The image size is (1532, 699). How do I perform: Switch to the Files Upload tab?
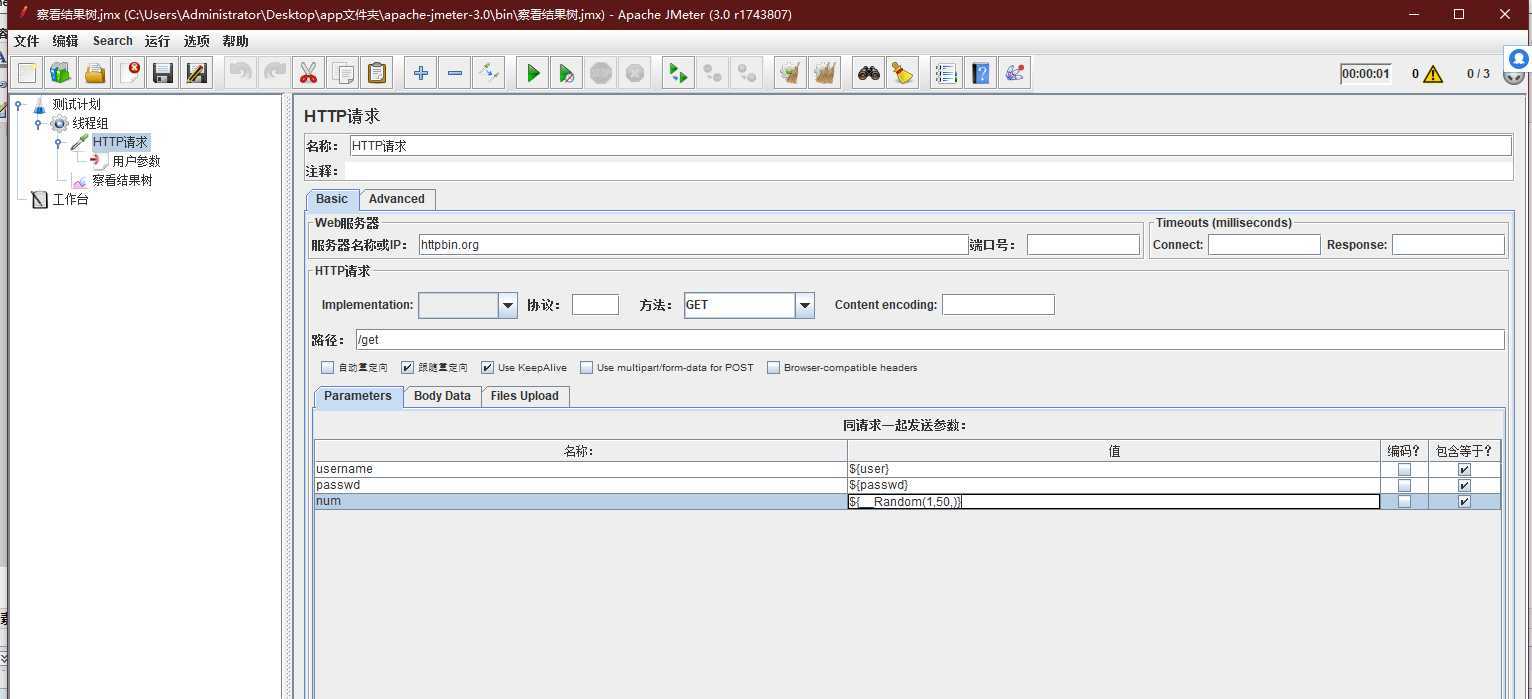pos(525,396)
